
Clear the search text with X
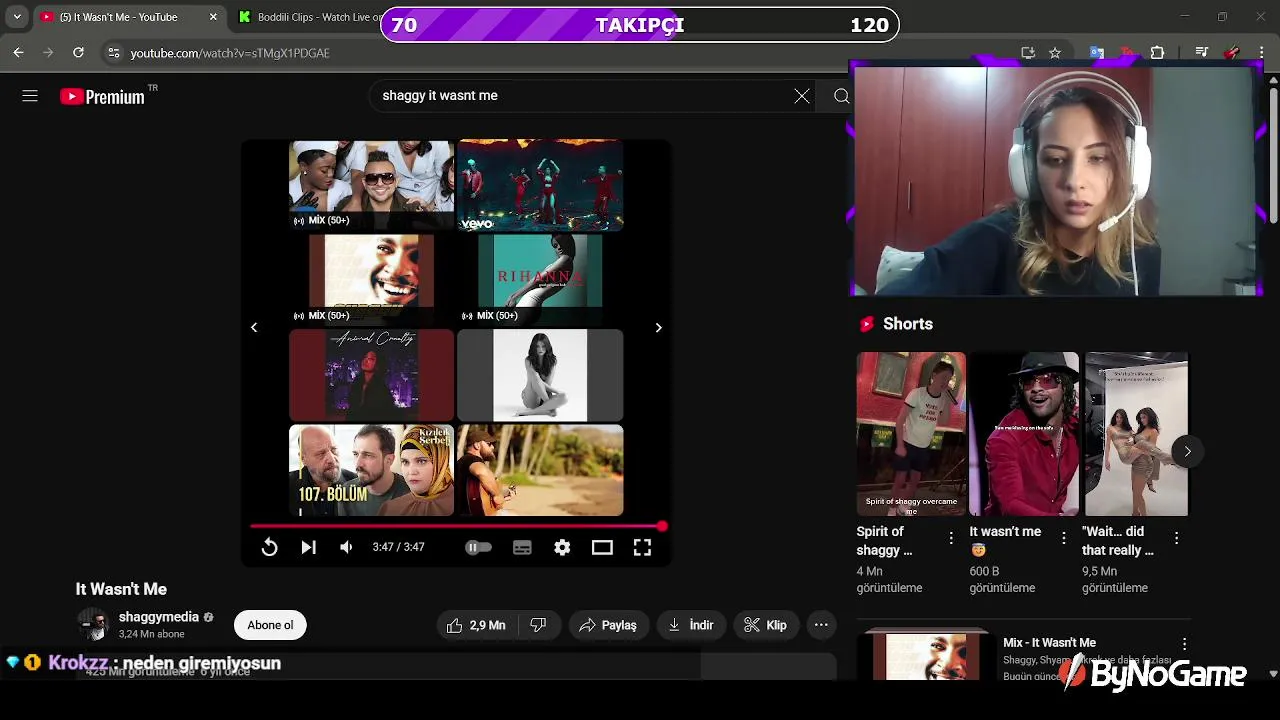(802, 96)
